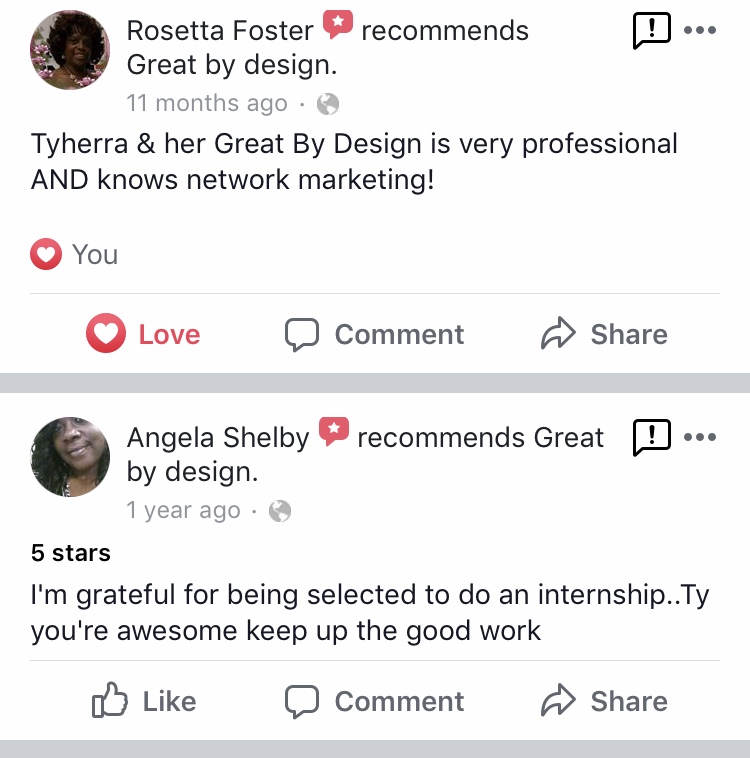Screen dimensions: 750x758
Task: Visit Rosetta Foster's profile name link
Action: click(220, 31)
